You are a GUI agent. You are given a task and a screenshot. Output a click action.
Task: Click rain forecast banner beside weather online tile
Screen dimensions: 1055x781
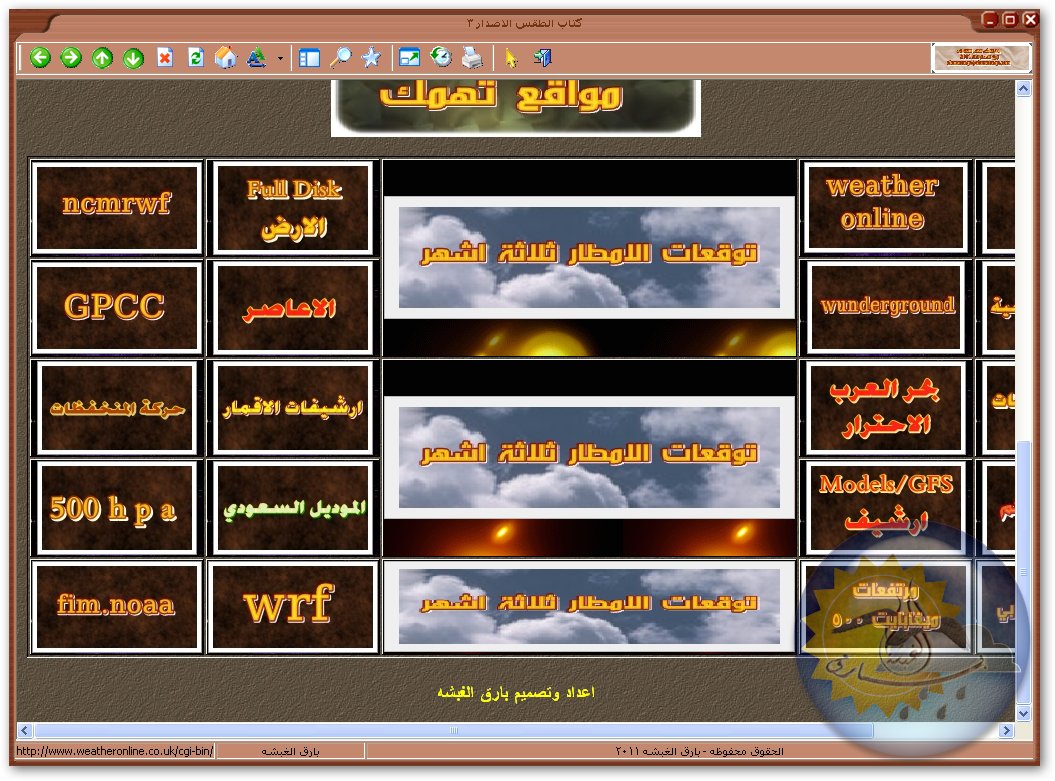tap(589, 258)
